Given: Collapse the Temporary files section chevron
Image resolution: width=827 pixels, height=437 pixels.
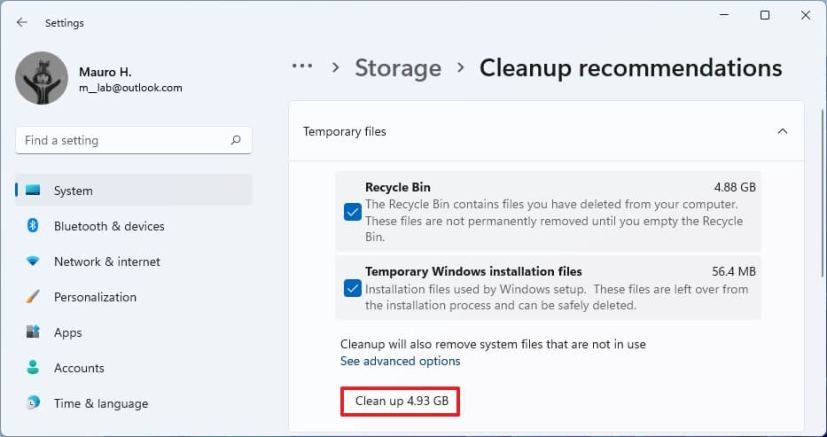Looking at the screenshot, I should coord(782,131).
